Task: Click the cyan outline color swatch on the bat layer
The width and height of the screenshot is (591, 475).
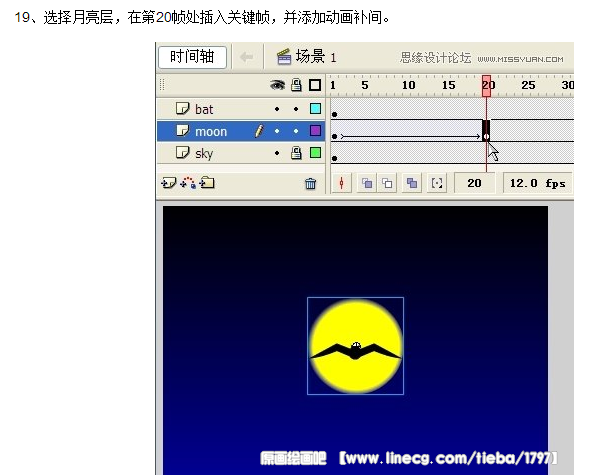Action: point(315,109)
